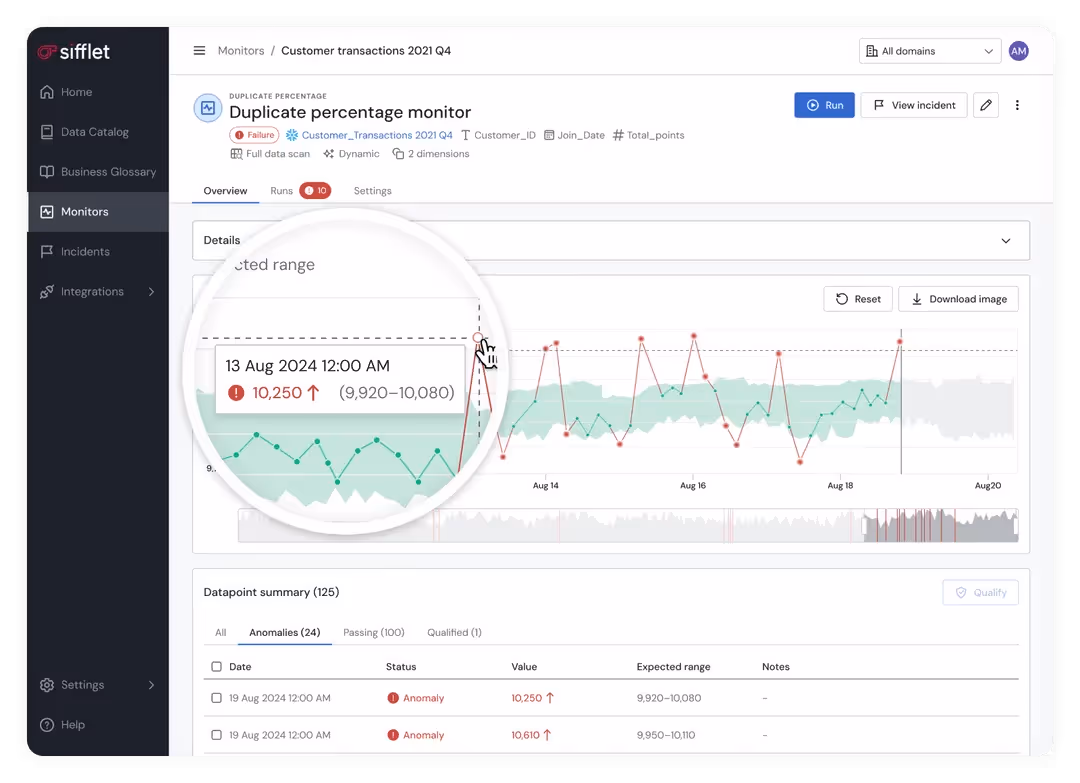Click the Home house icon
1080x783 pixels.
pyautogui.click(x=47, y=92)
